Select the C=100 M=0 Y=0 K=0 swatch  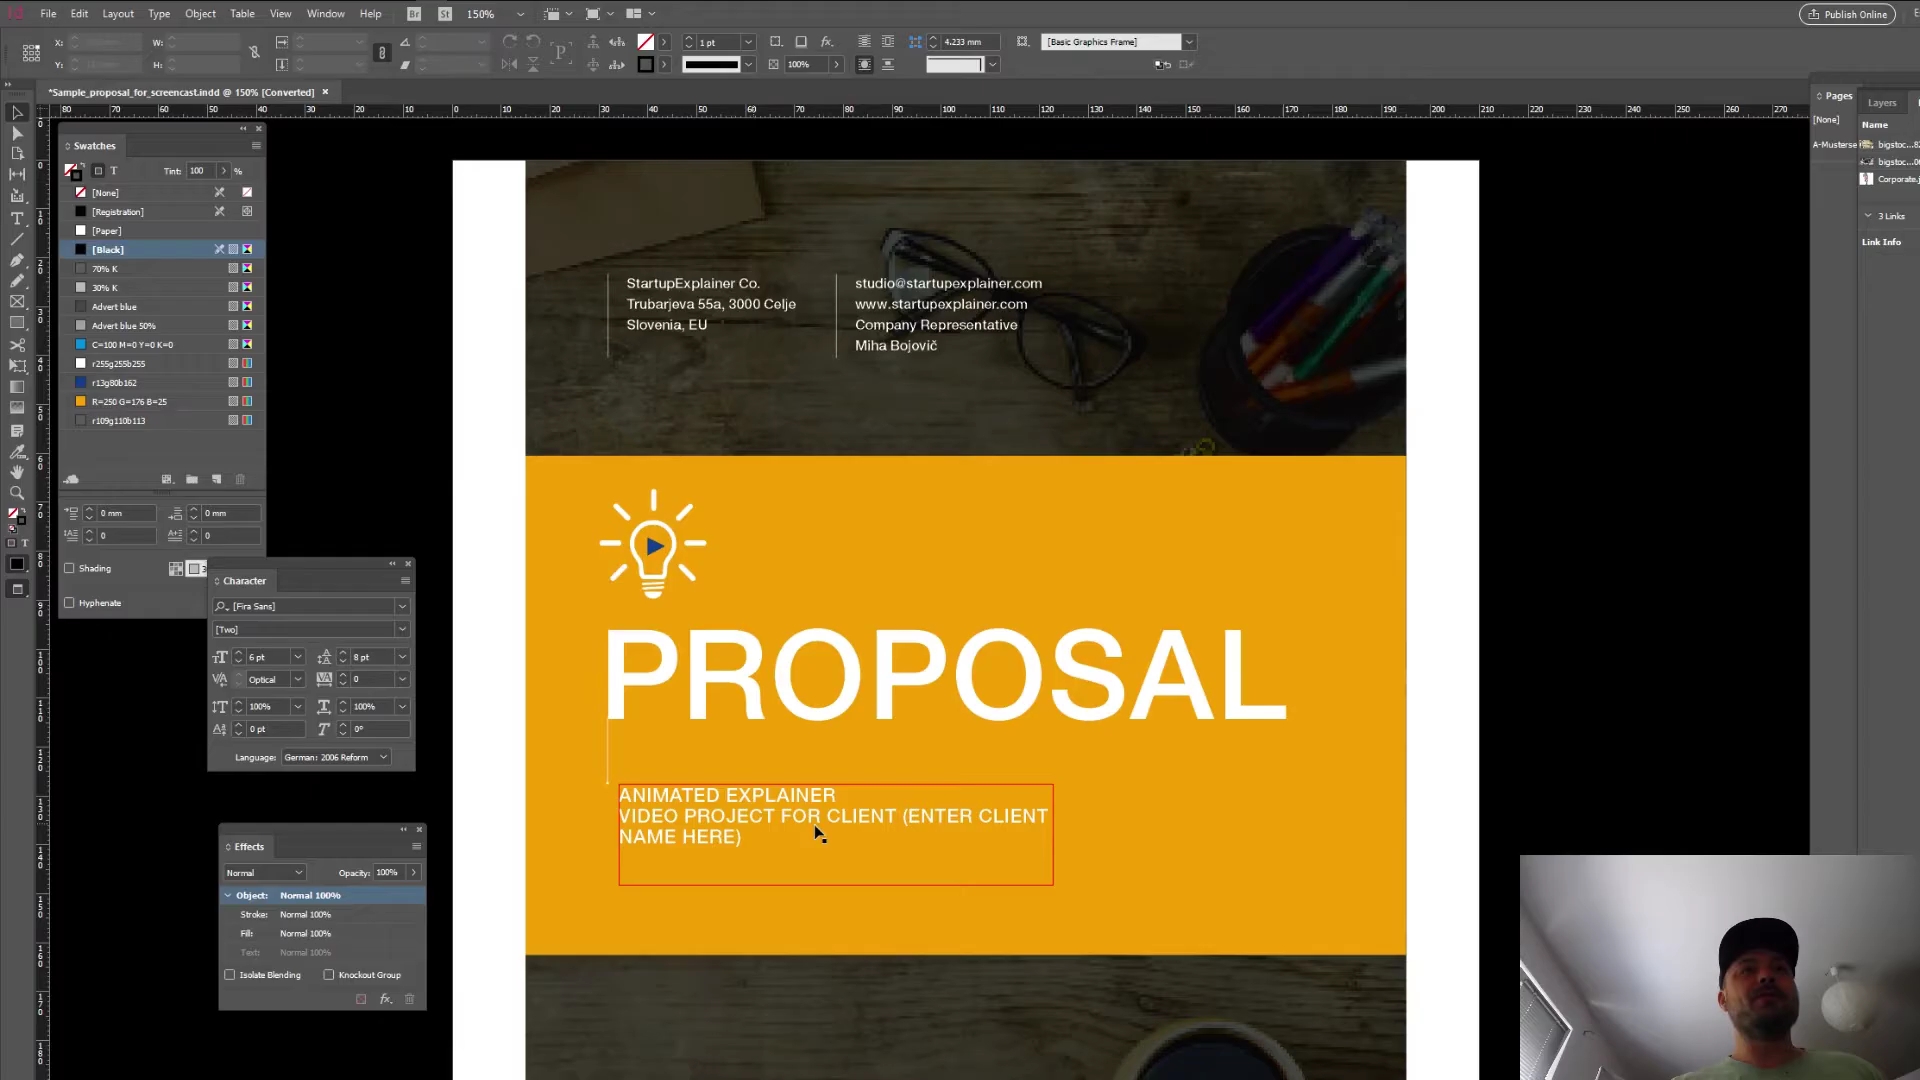coord(160,345)
